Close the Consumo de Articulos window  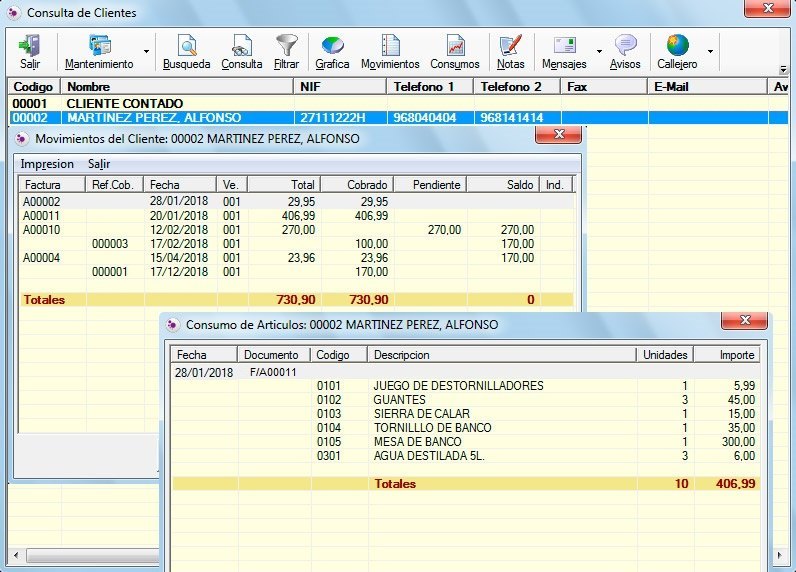point(745,323)
